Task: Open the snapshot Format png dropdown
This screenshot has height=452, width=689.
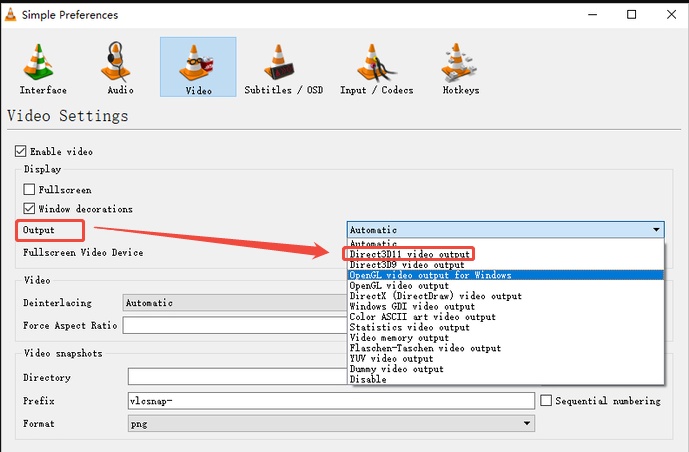Action: coord(331,423)
